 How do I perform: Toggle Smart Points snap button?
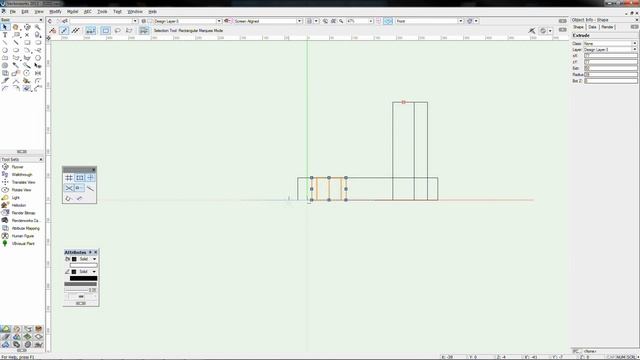point(80,188)
